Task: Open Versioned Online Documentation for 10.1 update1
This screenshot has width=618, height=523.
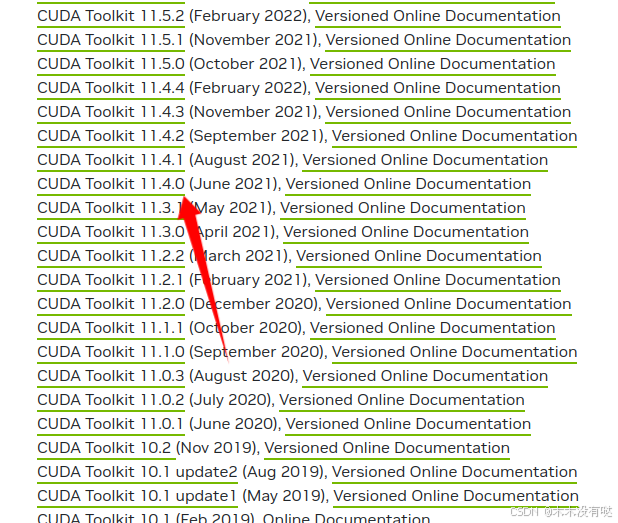Action: coord(456,497)
